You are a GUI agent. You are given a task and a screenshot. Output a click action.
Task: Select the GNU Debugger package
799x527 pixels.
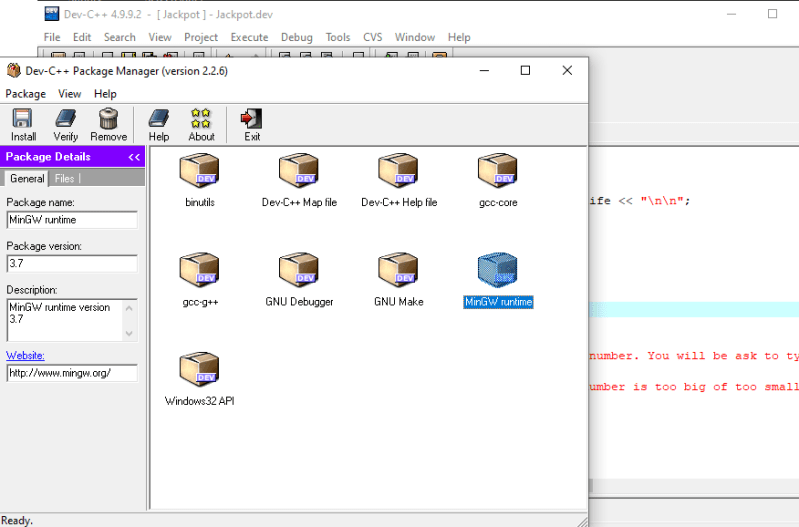tap(299, 280)
